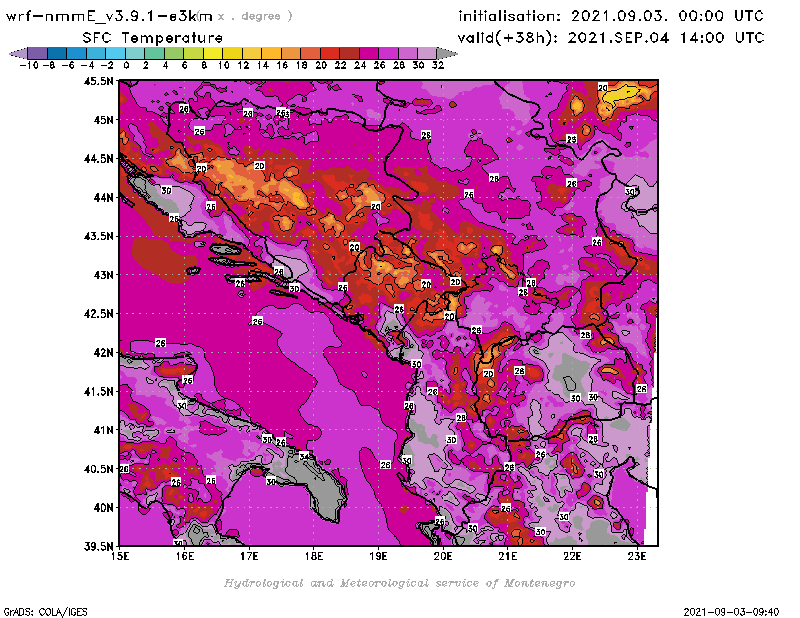
Task: Click the '39.5N' latitude axis label
Action: point(98,546)
